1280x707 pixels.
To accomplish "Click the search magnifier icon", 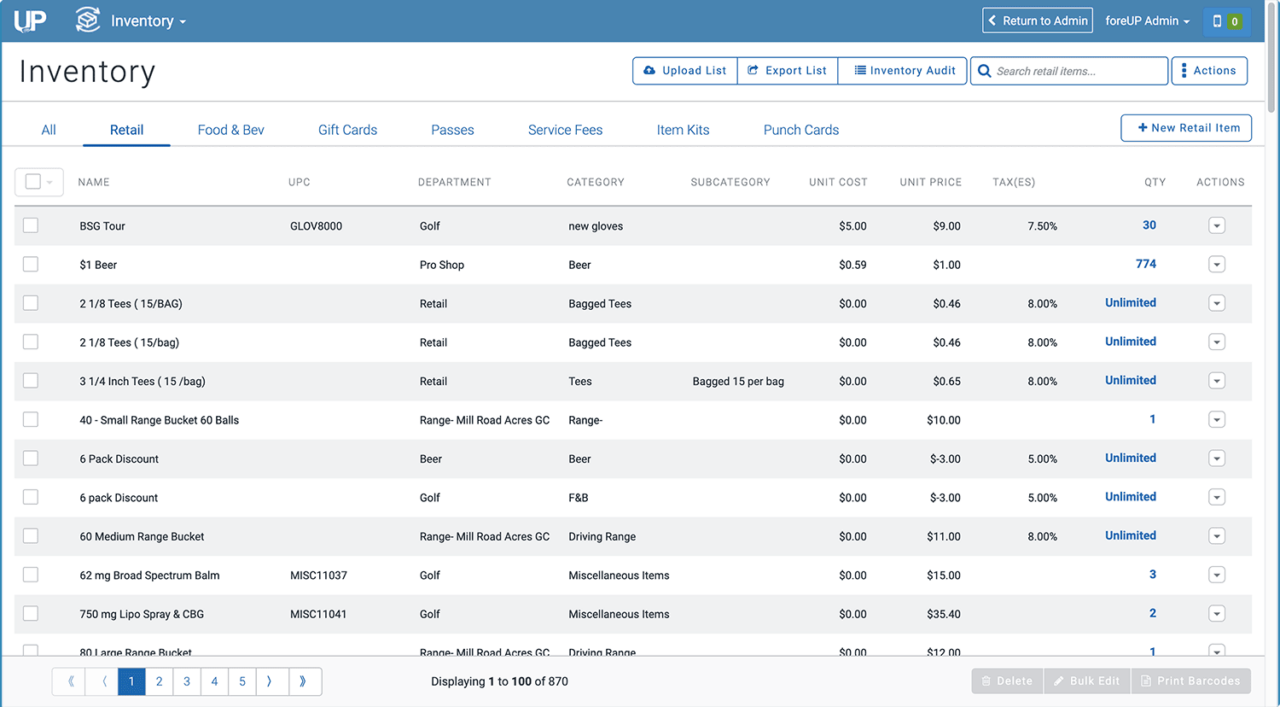I will pos(984,71).
